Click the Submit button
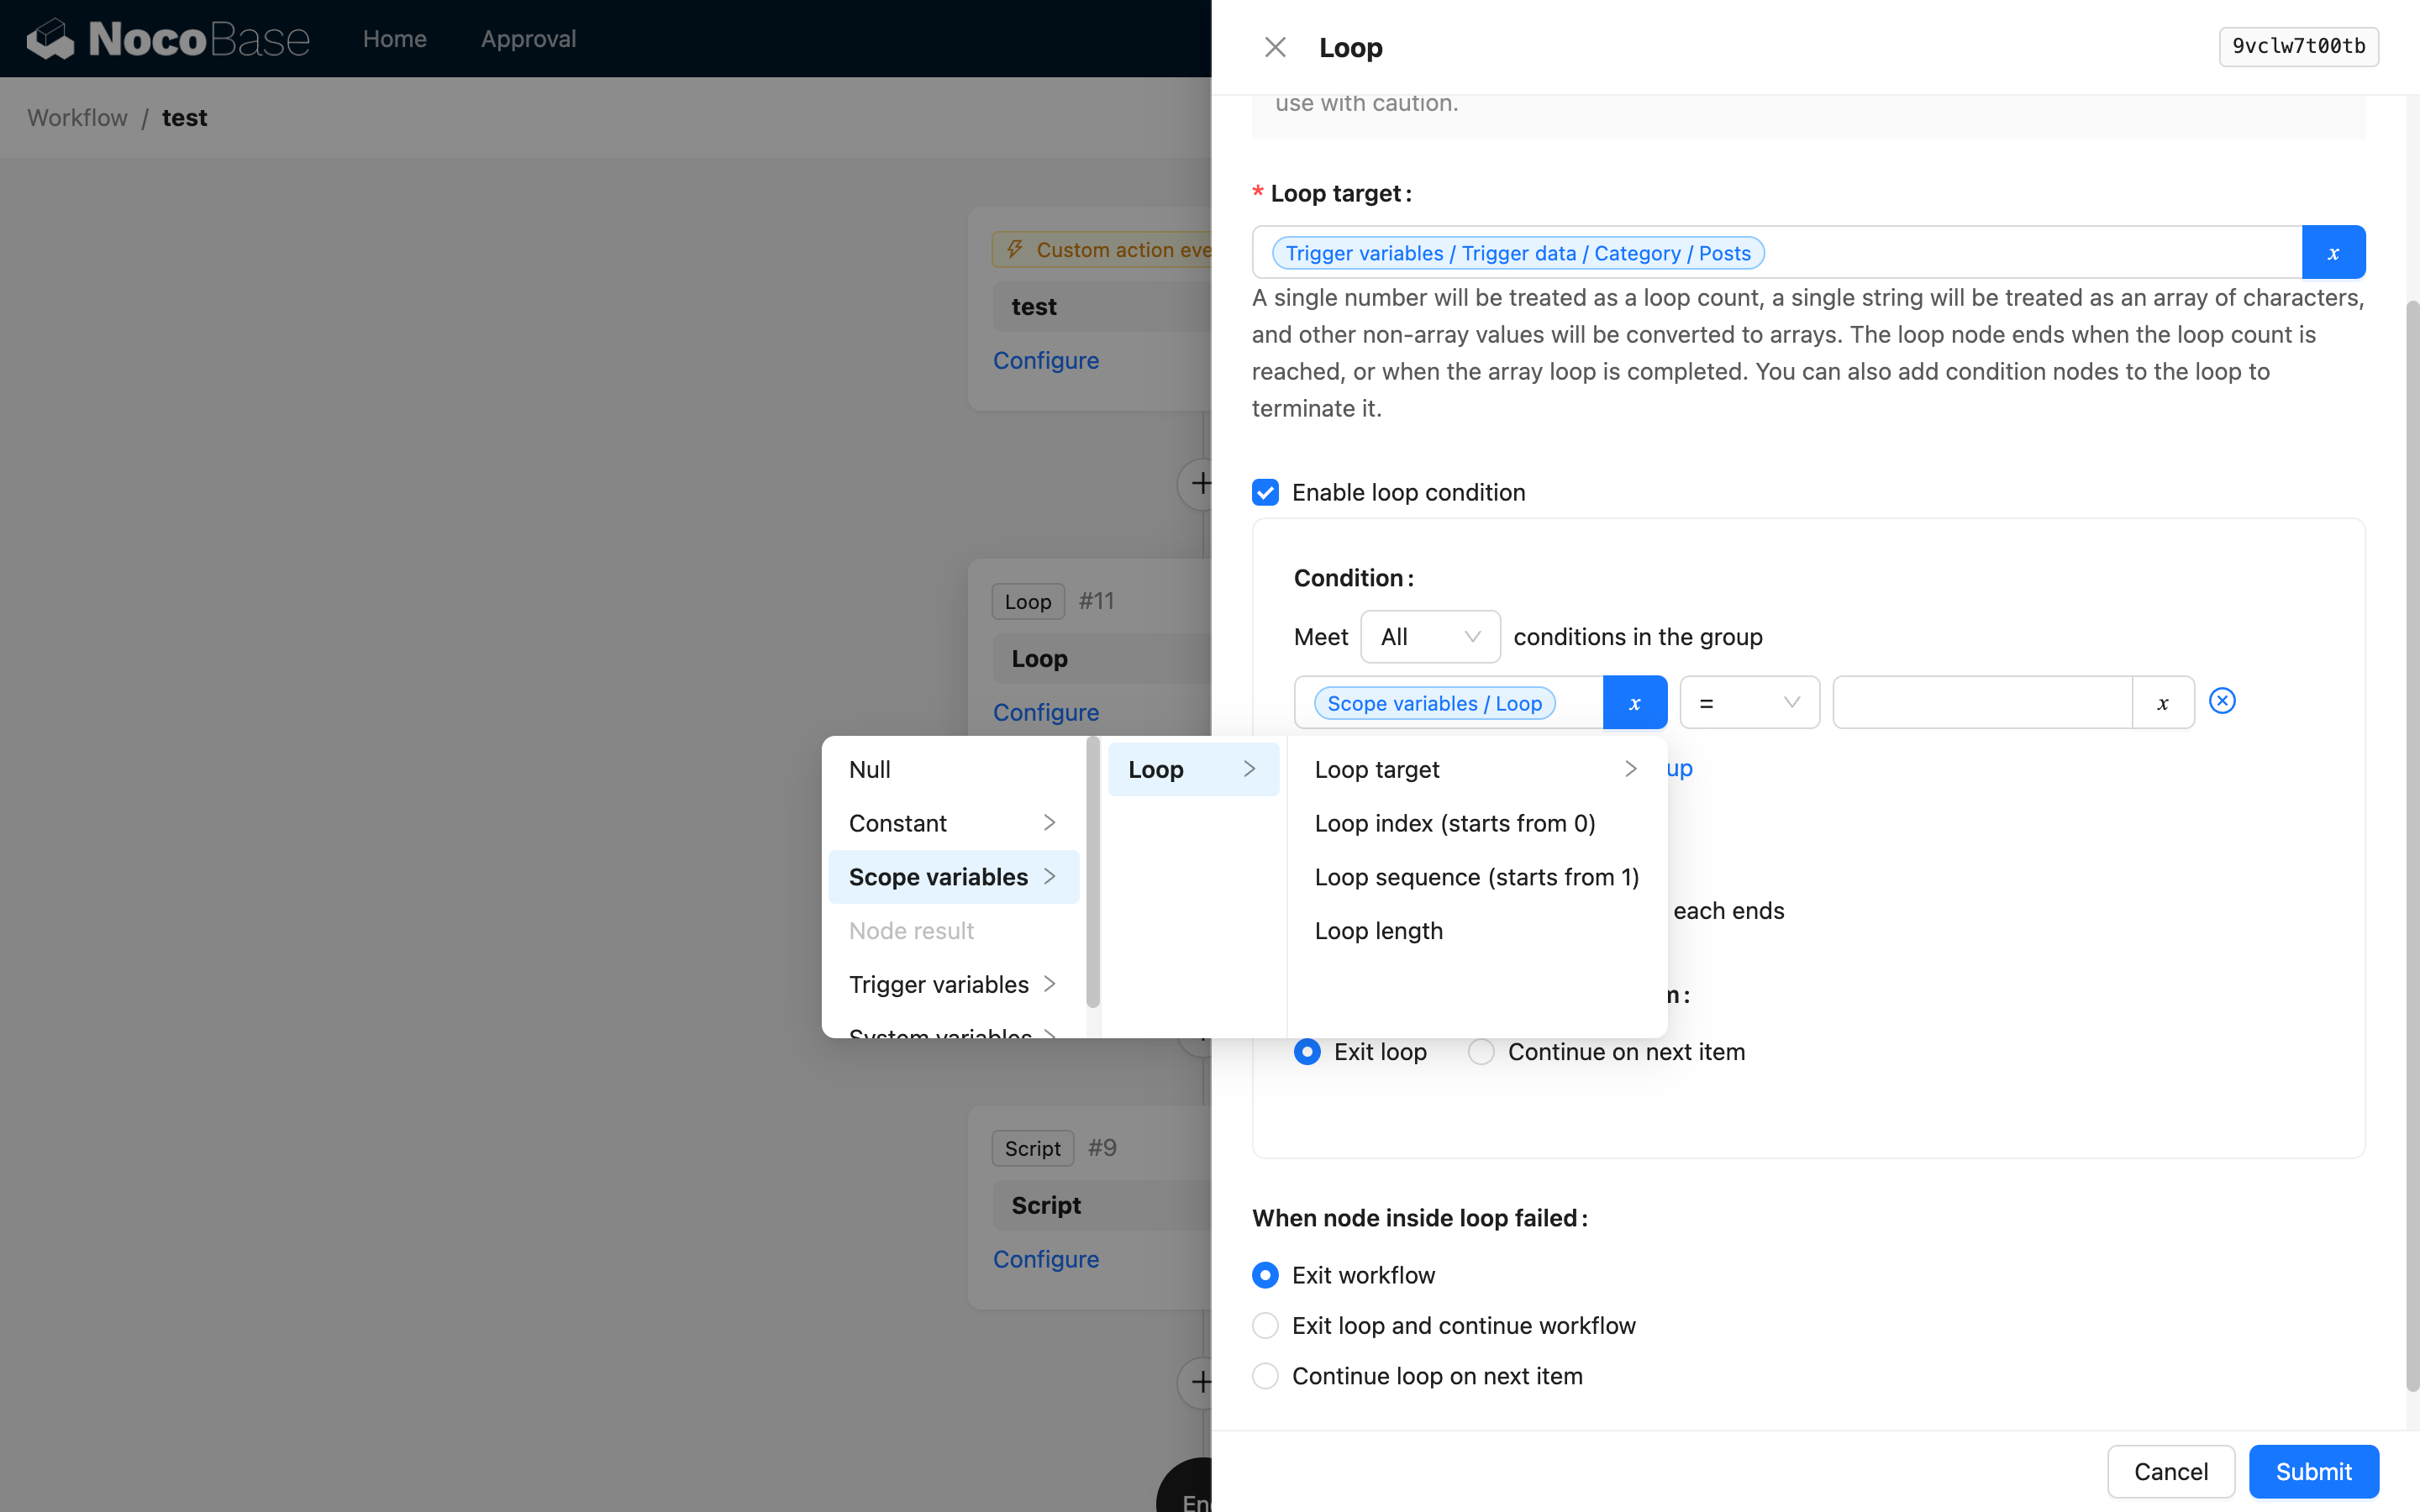2420x1512 pixels. pos(2312,1471)
